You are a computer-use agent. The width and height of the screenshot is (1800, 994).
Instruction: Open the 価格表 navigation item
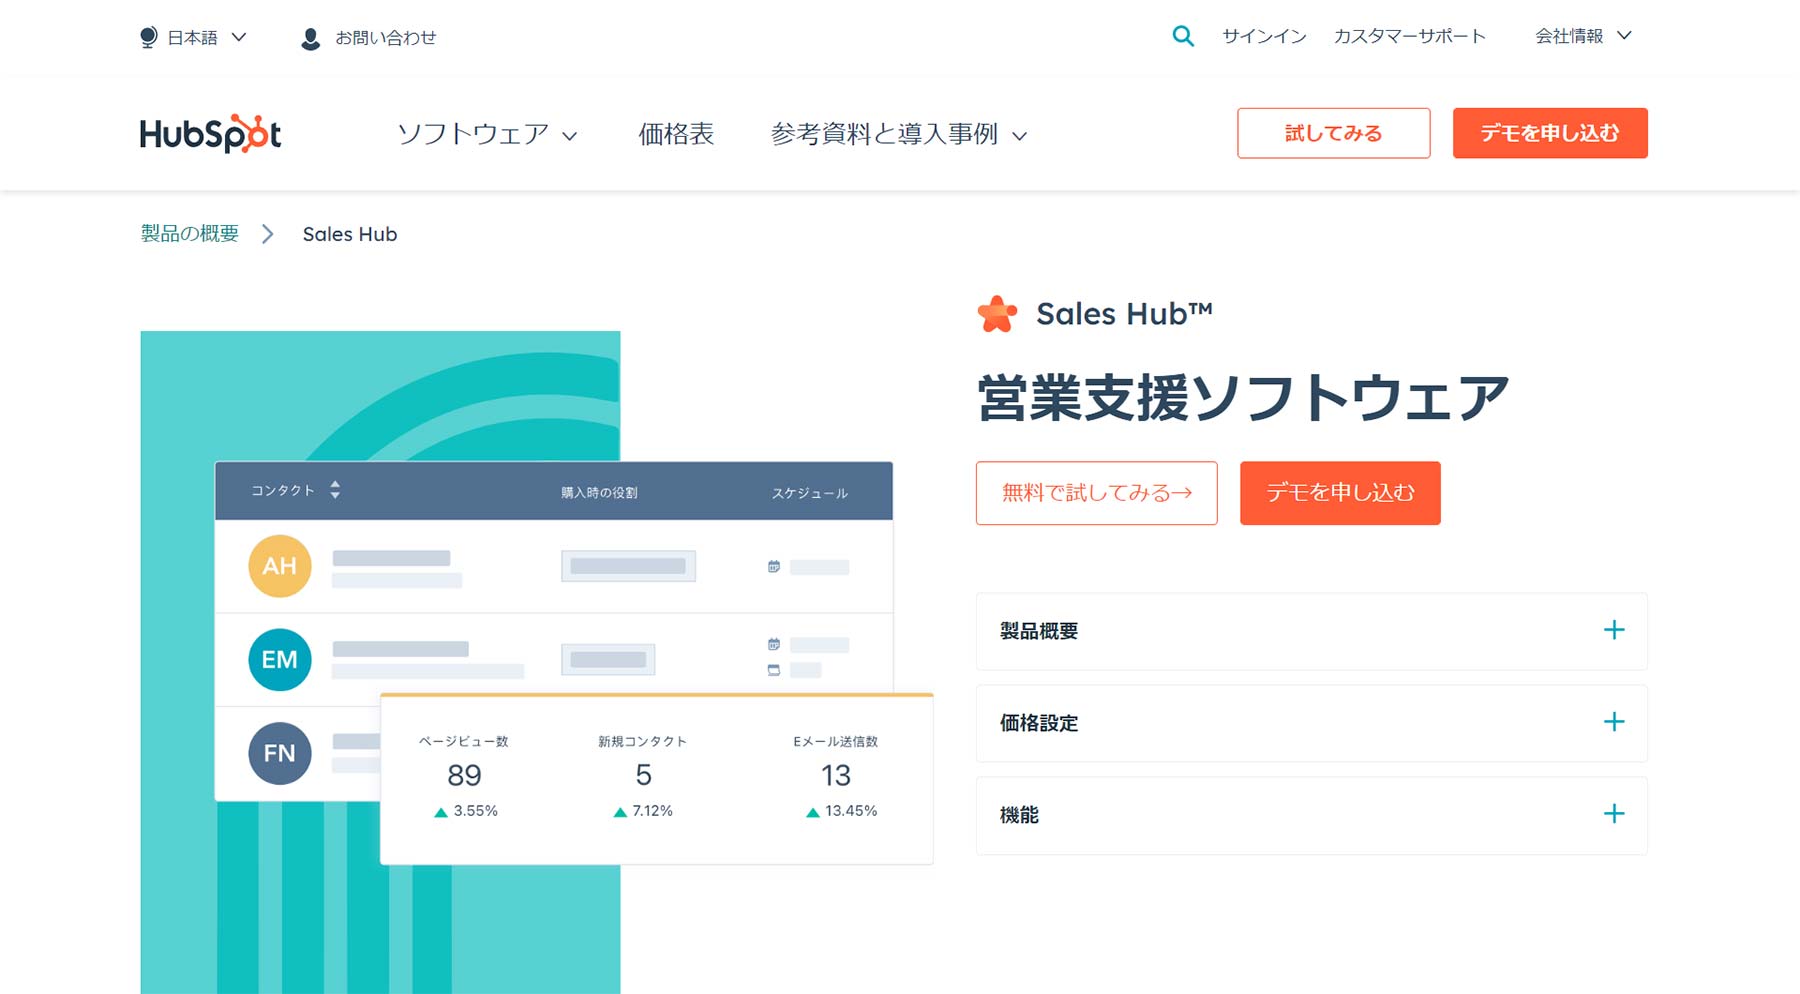click(x=676, y=134)
